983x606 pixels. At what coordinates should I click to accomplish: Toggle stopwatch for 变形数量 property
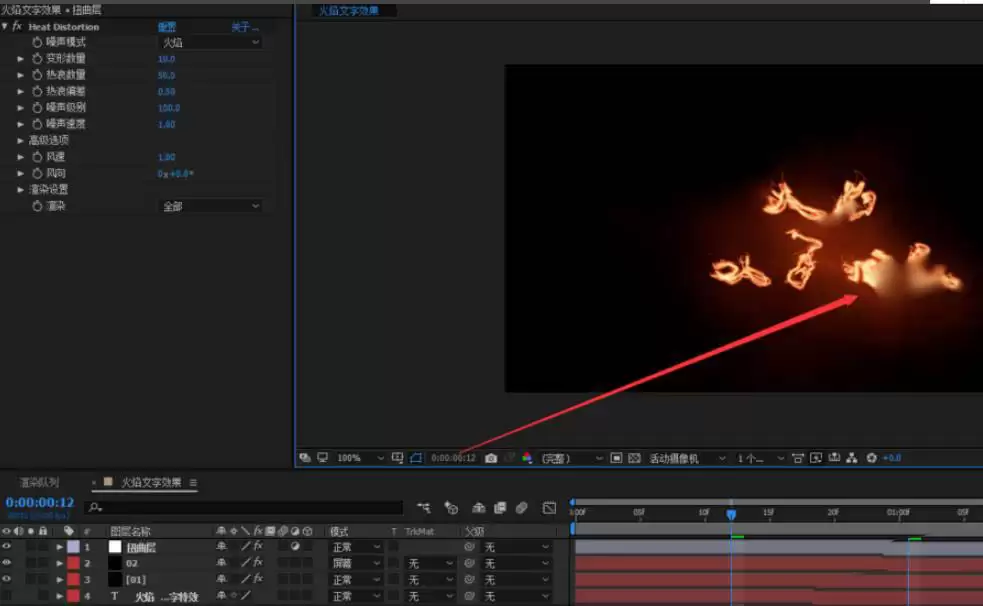37,58
